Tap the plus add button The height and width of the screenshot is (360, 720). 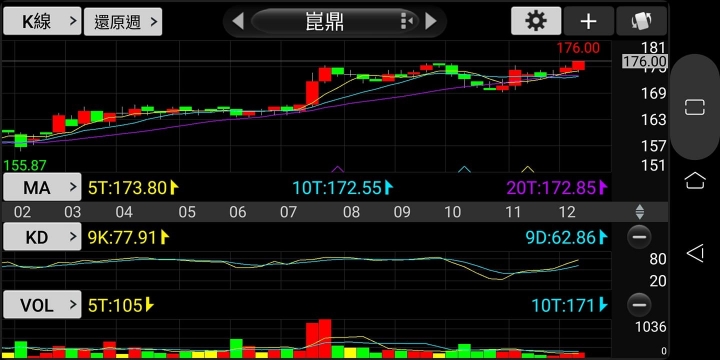pos(589,21)
